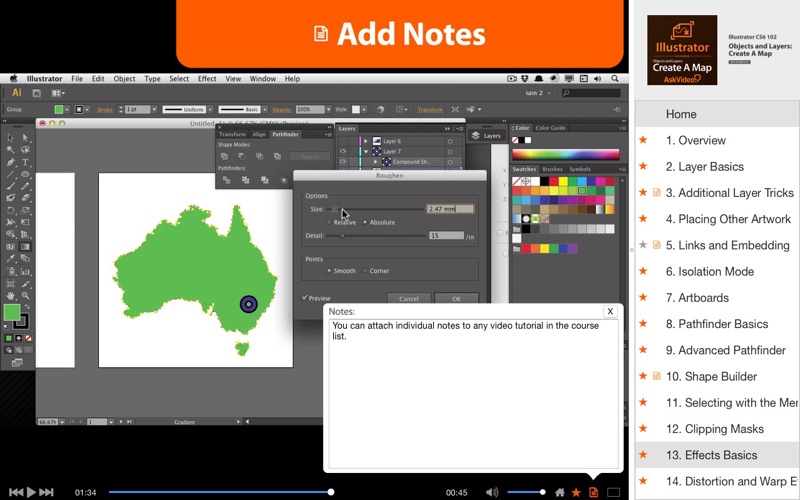Viewport: 800px width, 500px height.
Task: Open the Effect menu
Action: (207, 79)
